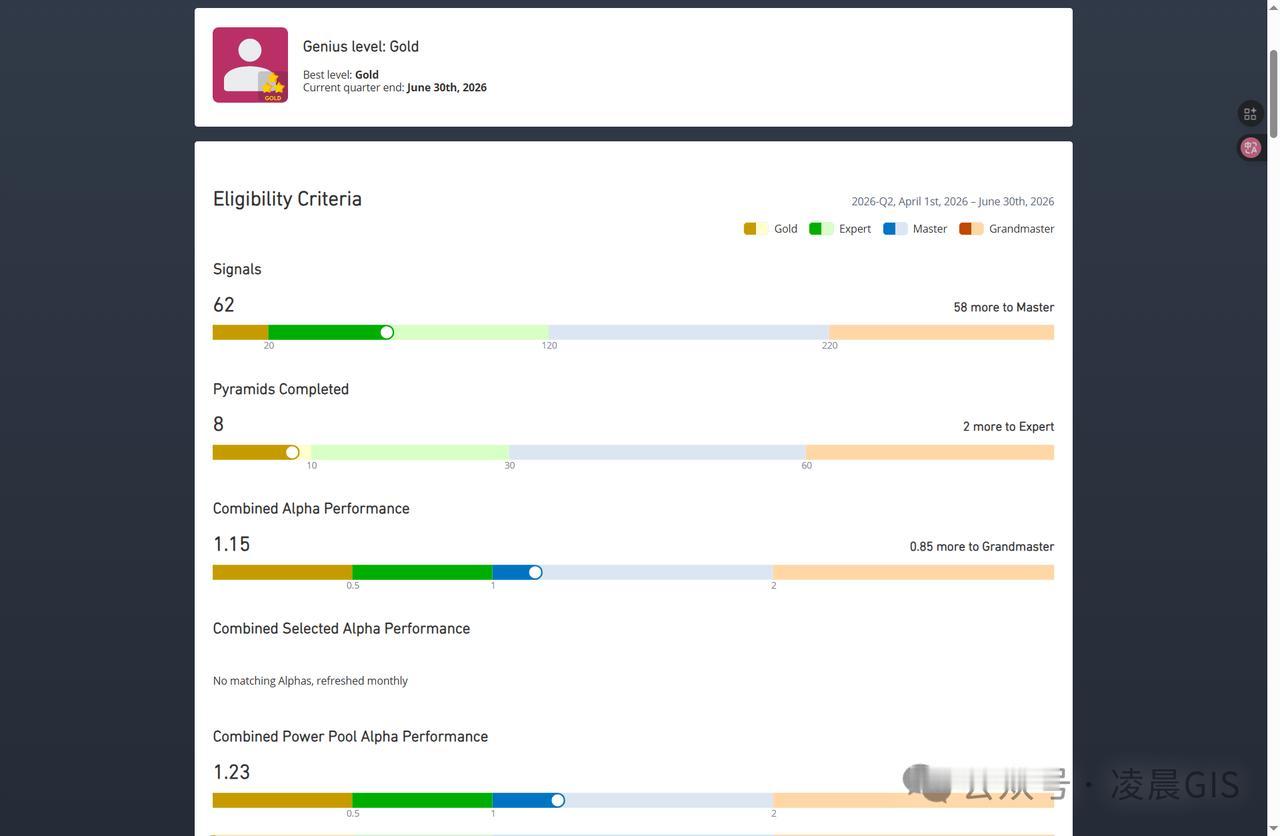Click the pink translate floating icon
This screenshot has height=836, width=1280.
tap(1250, 148)
